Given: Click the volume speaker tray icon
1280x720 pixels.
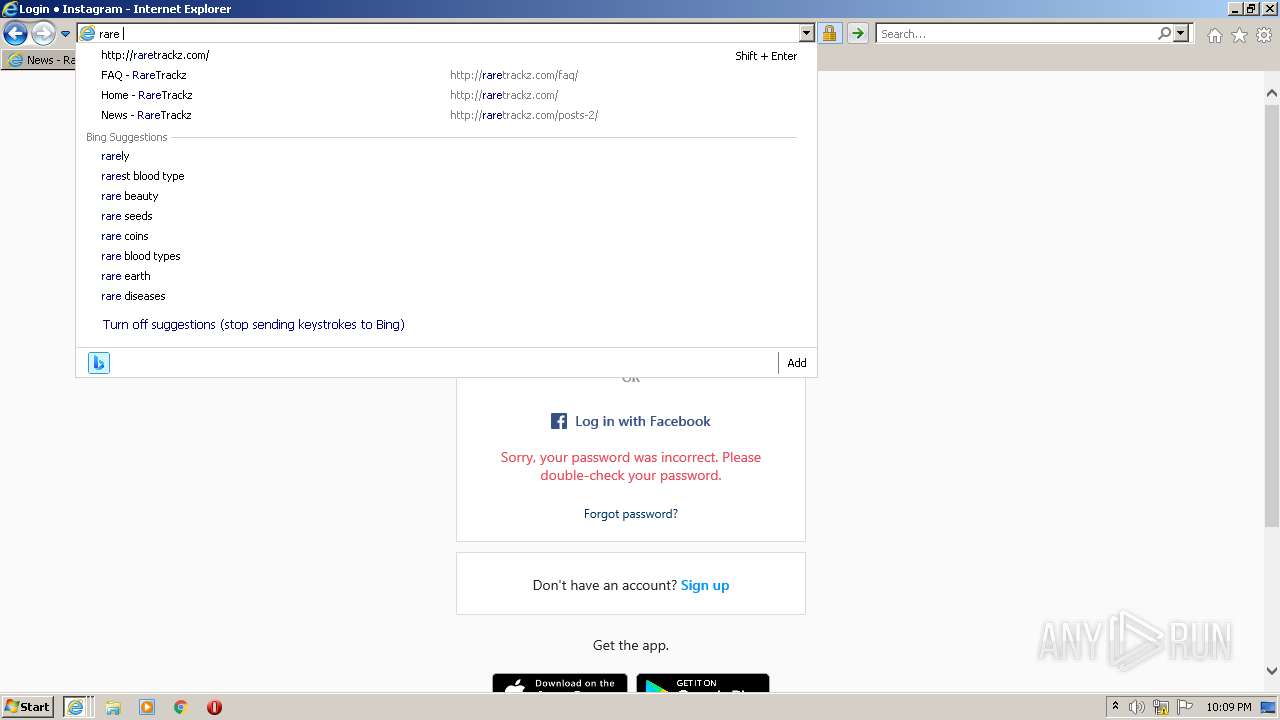Looking at the screenshot, I should tap(1137, 707).
